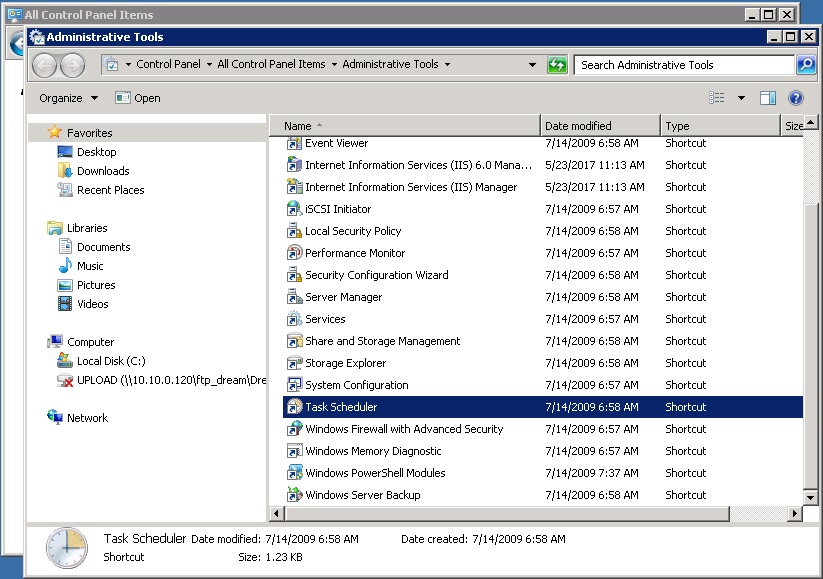The height and width of the screenshot is (579, 823).
Task: Sort by the Name column header
Action: pyautogui.click(x=405, y=126)
